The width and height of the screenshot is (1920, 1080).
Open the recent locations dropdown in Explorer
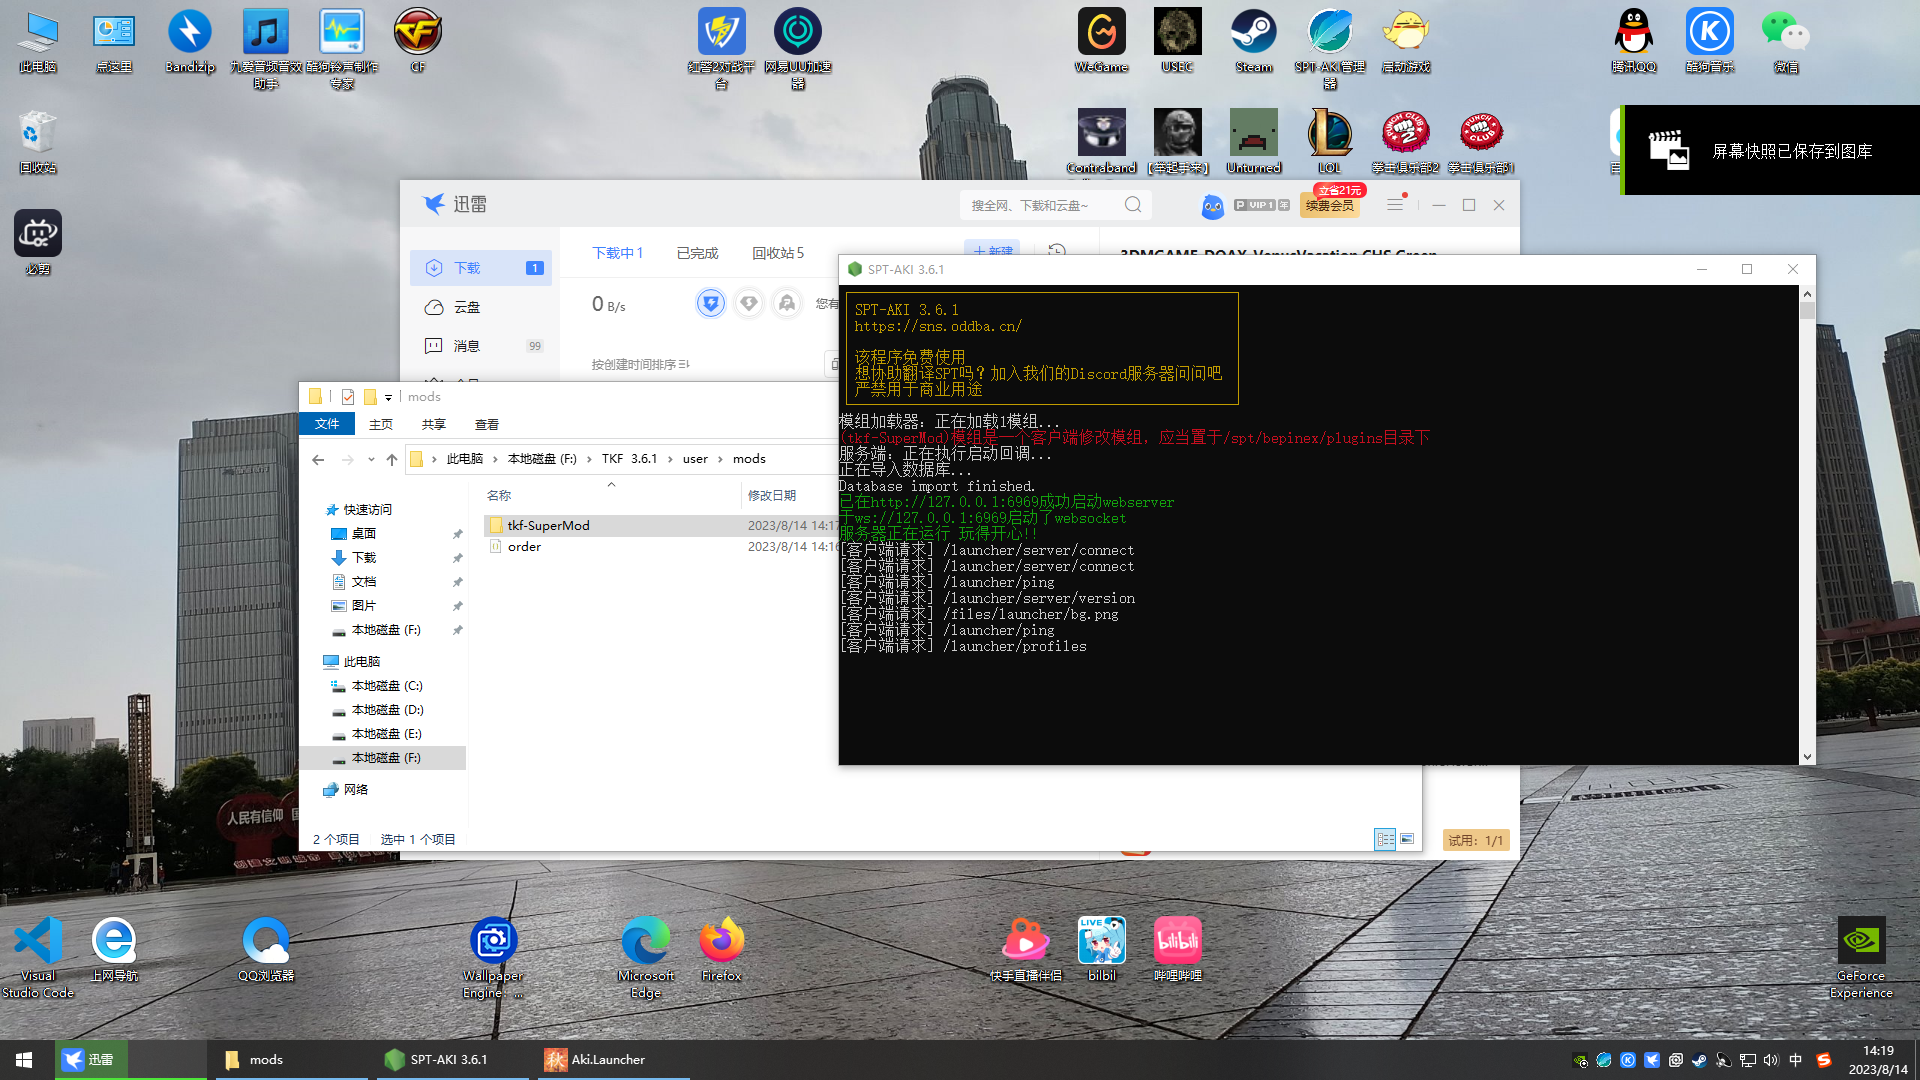371,459
